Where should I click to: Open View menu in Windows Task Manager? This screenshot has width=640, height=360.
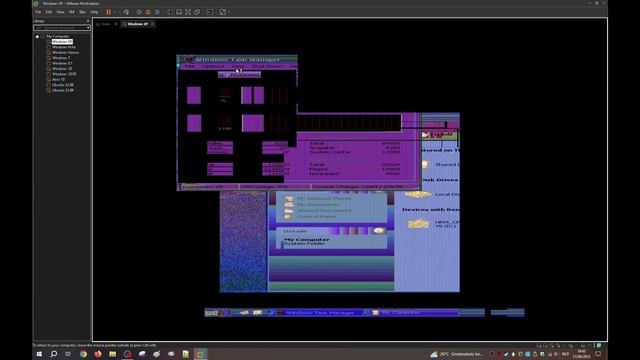[238, 66]
